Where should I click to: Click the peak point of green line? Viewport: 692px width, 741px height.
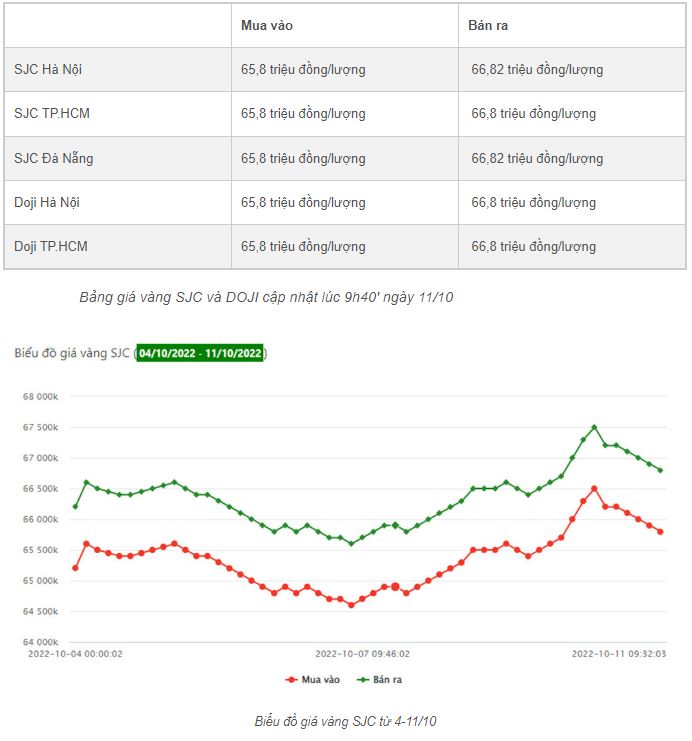(594, 427)
